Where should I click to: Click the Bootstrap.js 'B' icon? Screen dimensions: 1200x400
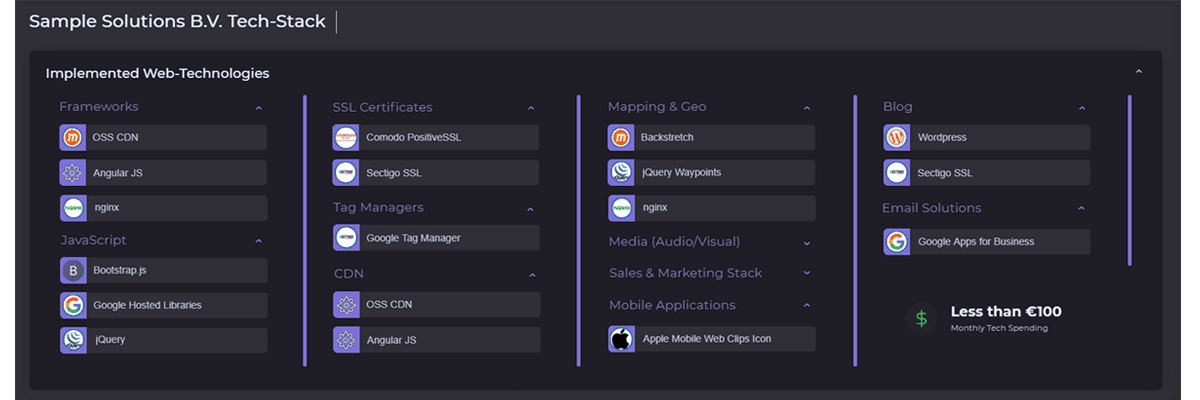[x=72, y=270]
